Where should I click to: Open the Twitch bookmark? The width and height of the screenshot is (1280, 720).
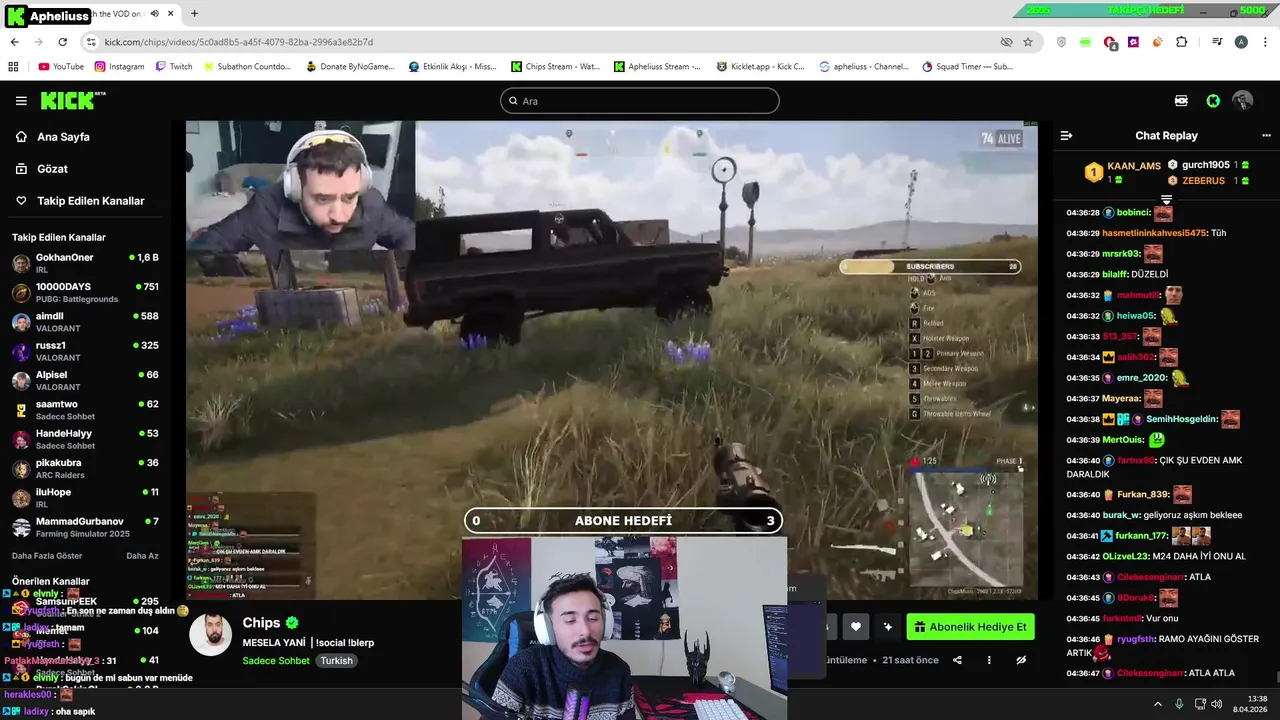pyautogui.click(x=174, y=67)
